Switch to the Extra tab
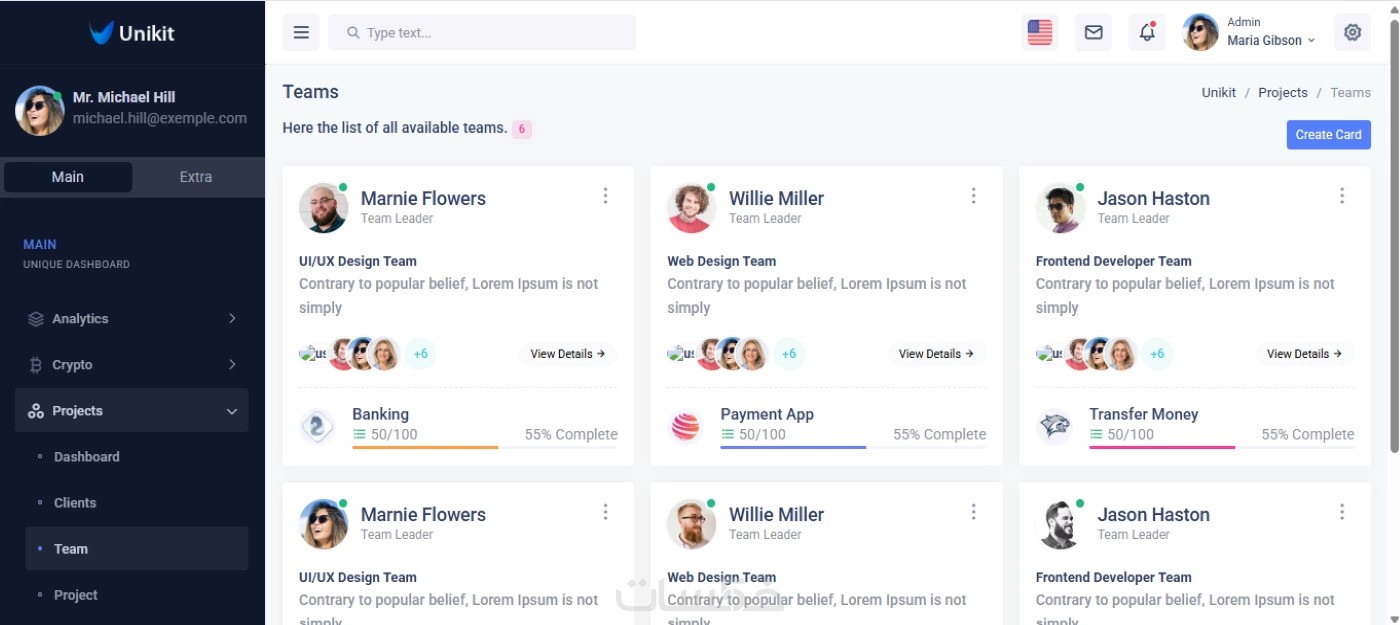The image size is (1400, 625). (196, 177)
